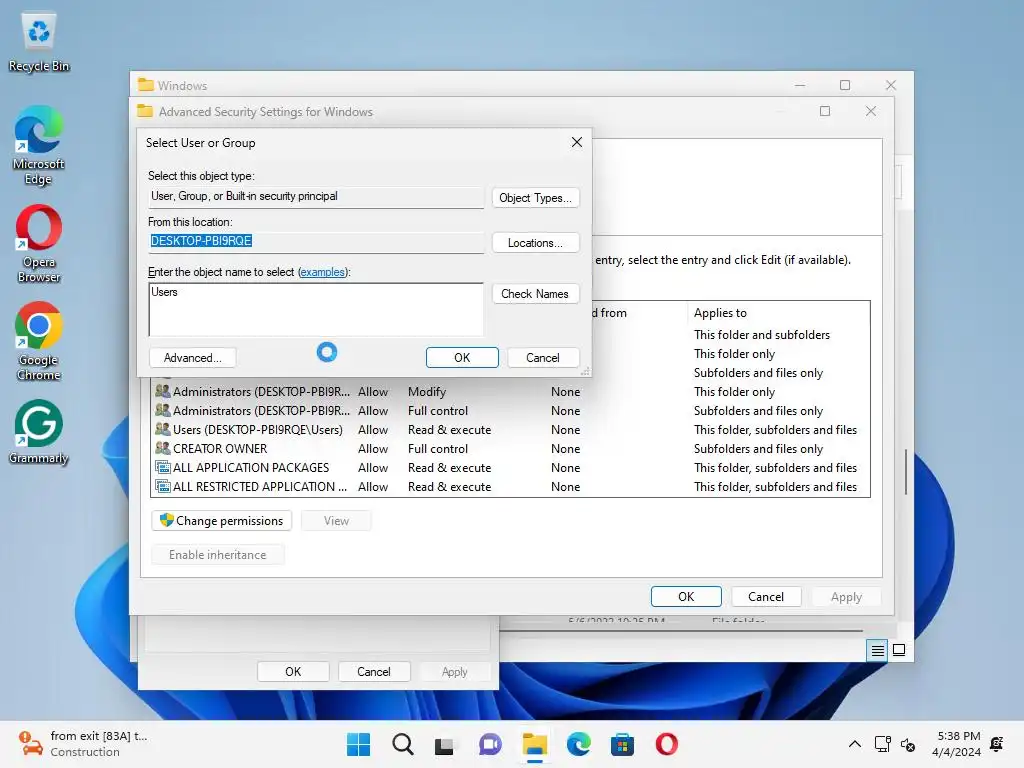Click Users icon in permission list
The height and width of the screenshot is (768, 1024).
click(162, 430)
